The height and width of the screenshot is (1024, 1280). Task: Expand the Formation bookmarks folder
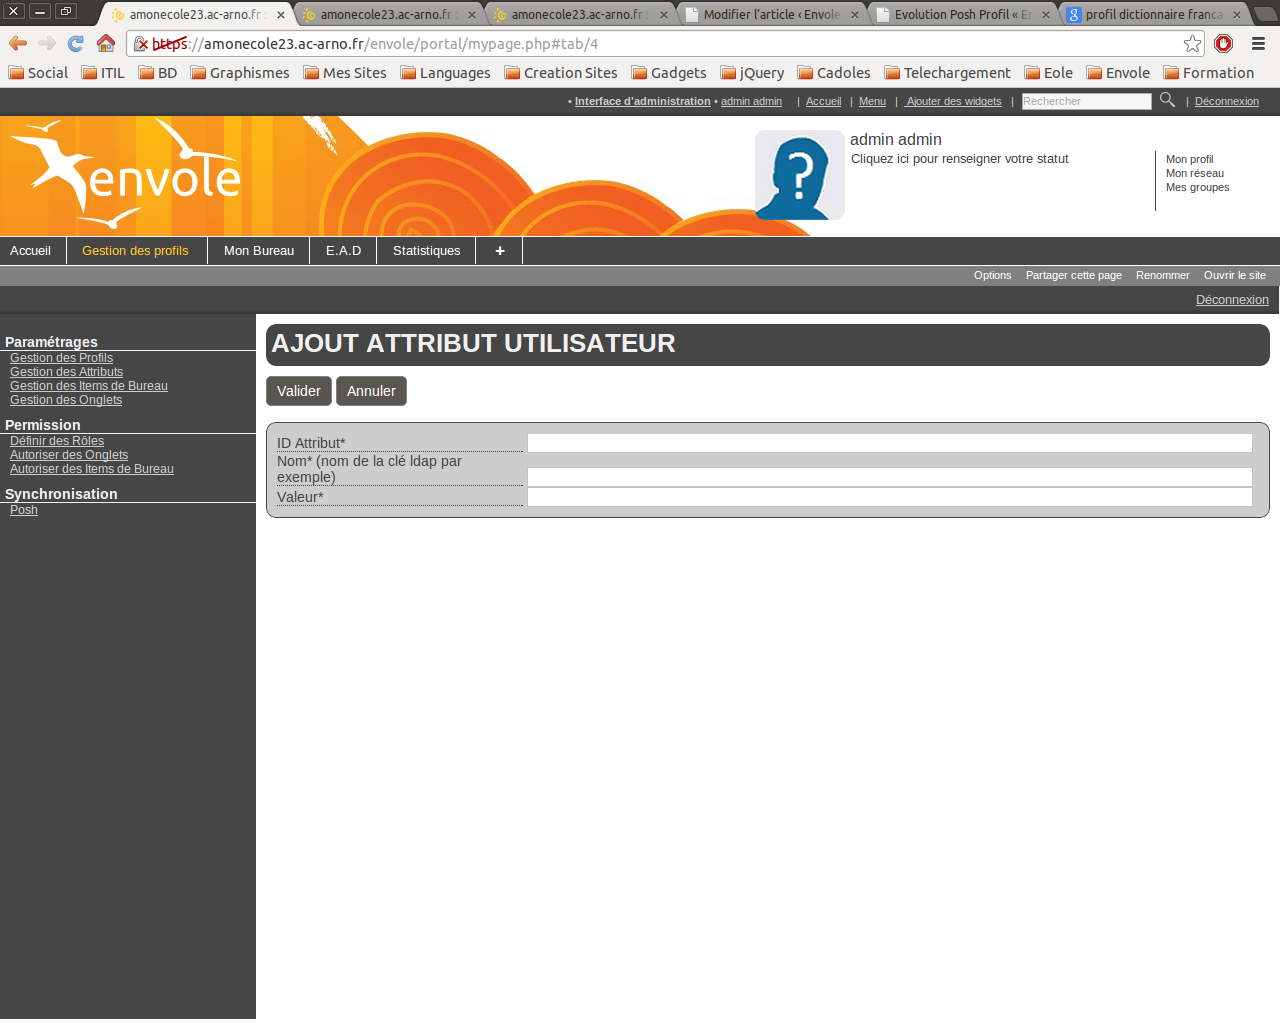click(1208, 73)
